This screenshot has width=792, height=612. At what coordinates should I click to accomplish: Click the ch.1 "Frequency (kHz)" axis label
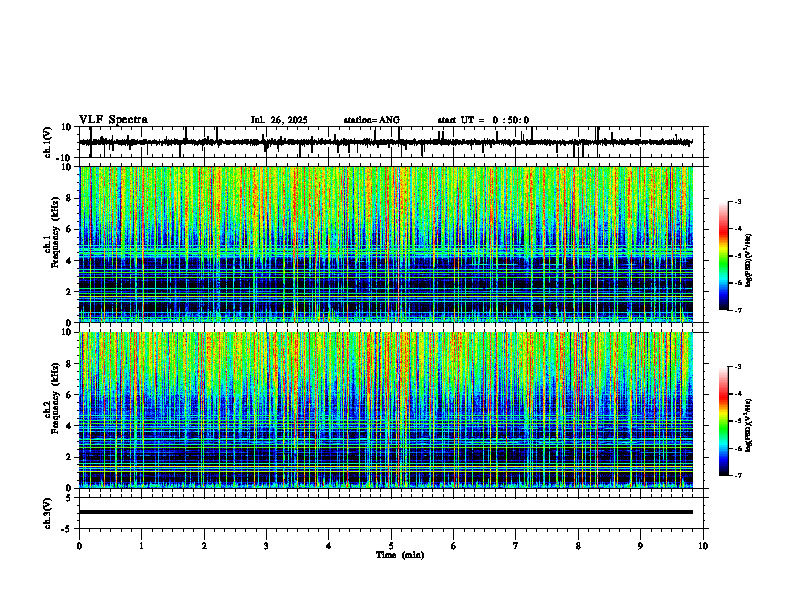pos(55,231)
